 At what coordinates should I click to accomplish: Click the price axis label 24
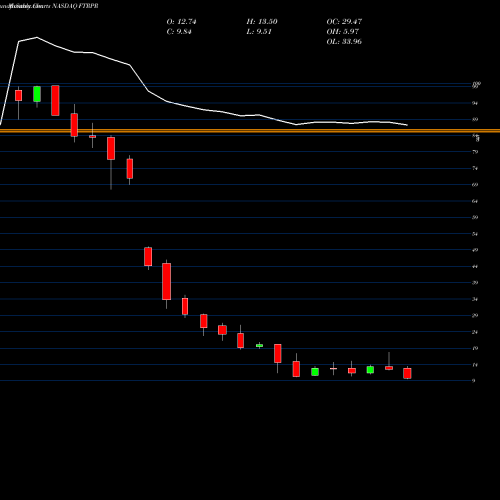pos(475,332)
